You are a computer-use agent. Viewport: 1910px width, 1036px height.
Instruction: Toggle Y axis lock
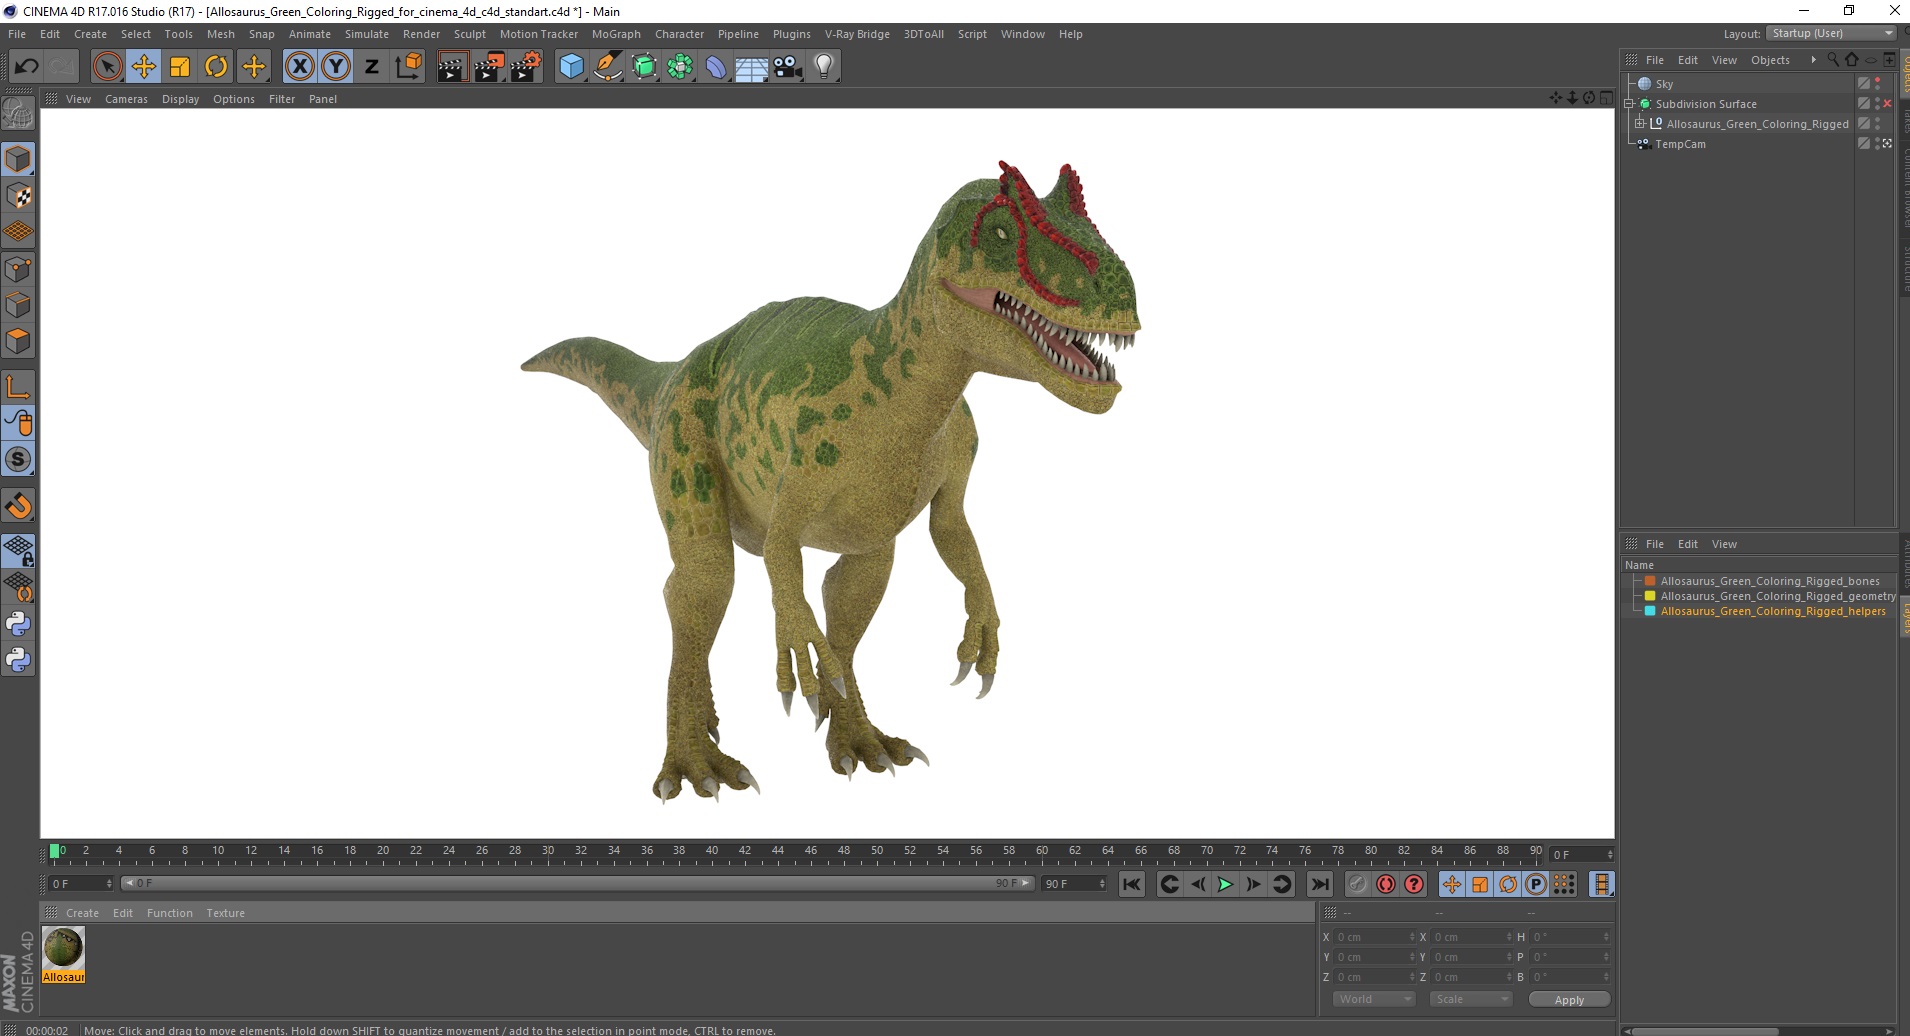(x=336, y=67)
